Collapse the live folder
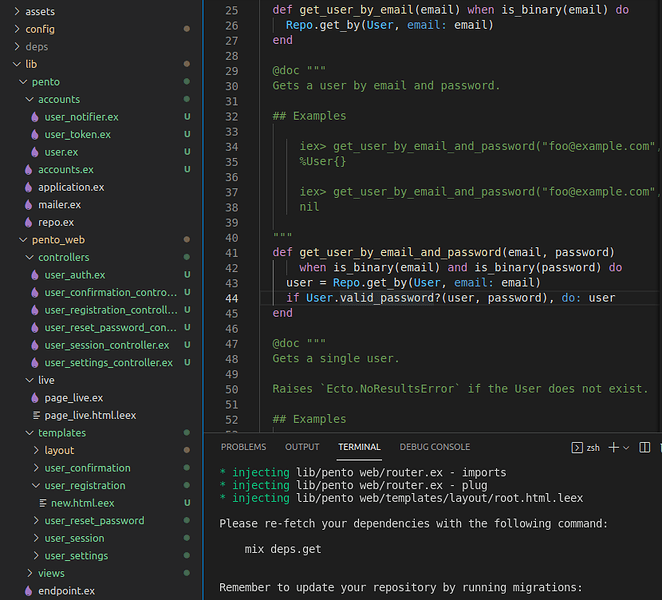Screen dimensions: 662x600 (x=30, y=380)
